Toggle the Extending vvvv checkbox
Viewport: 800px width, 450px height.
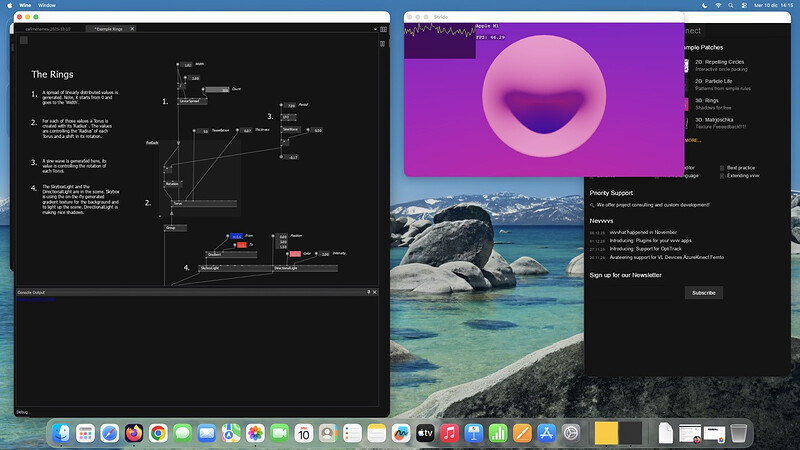pyautogui.click(x=724, y=176)
